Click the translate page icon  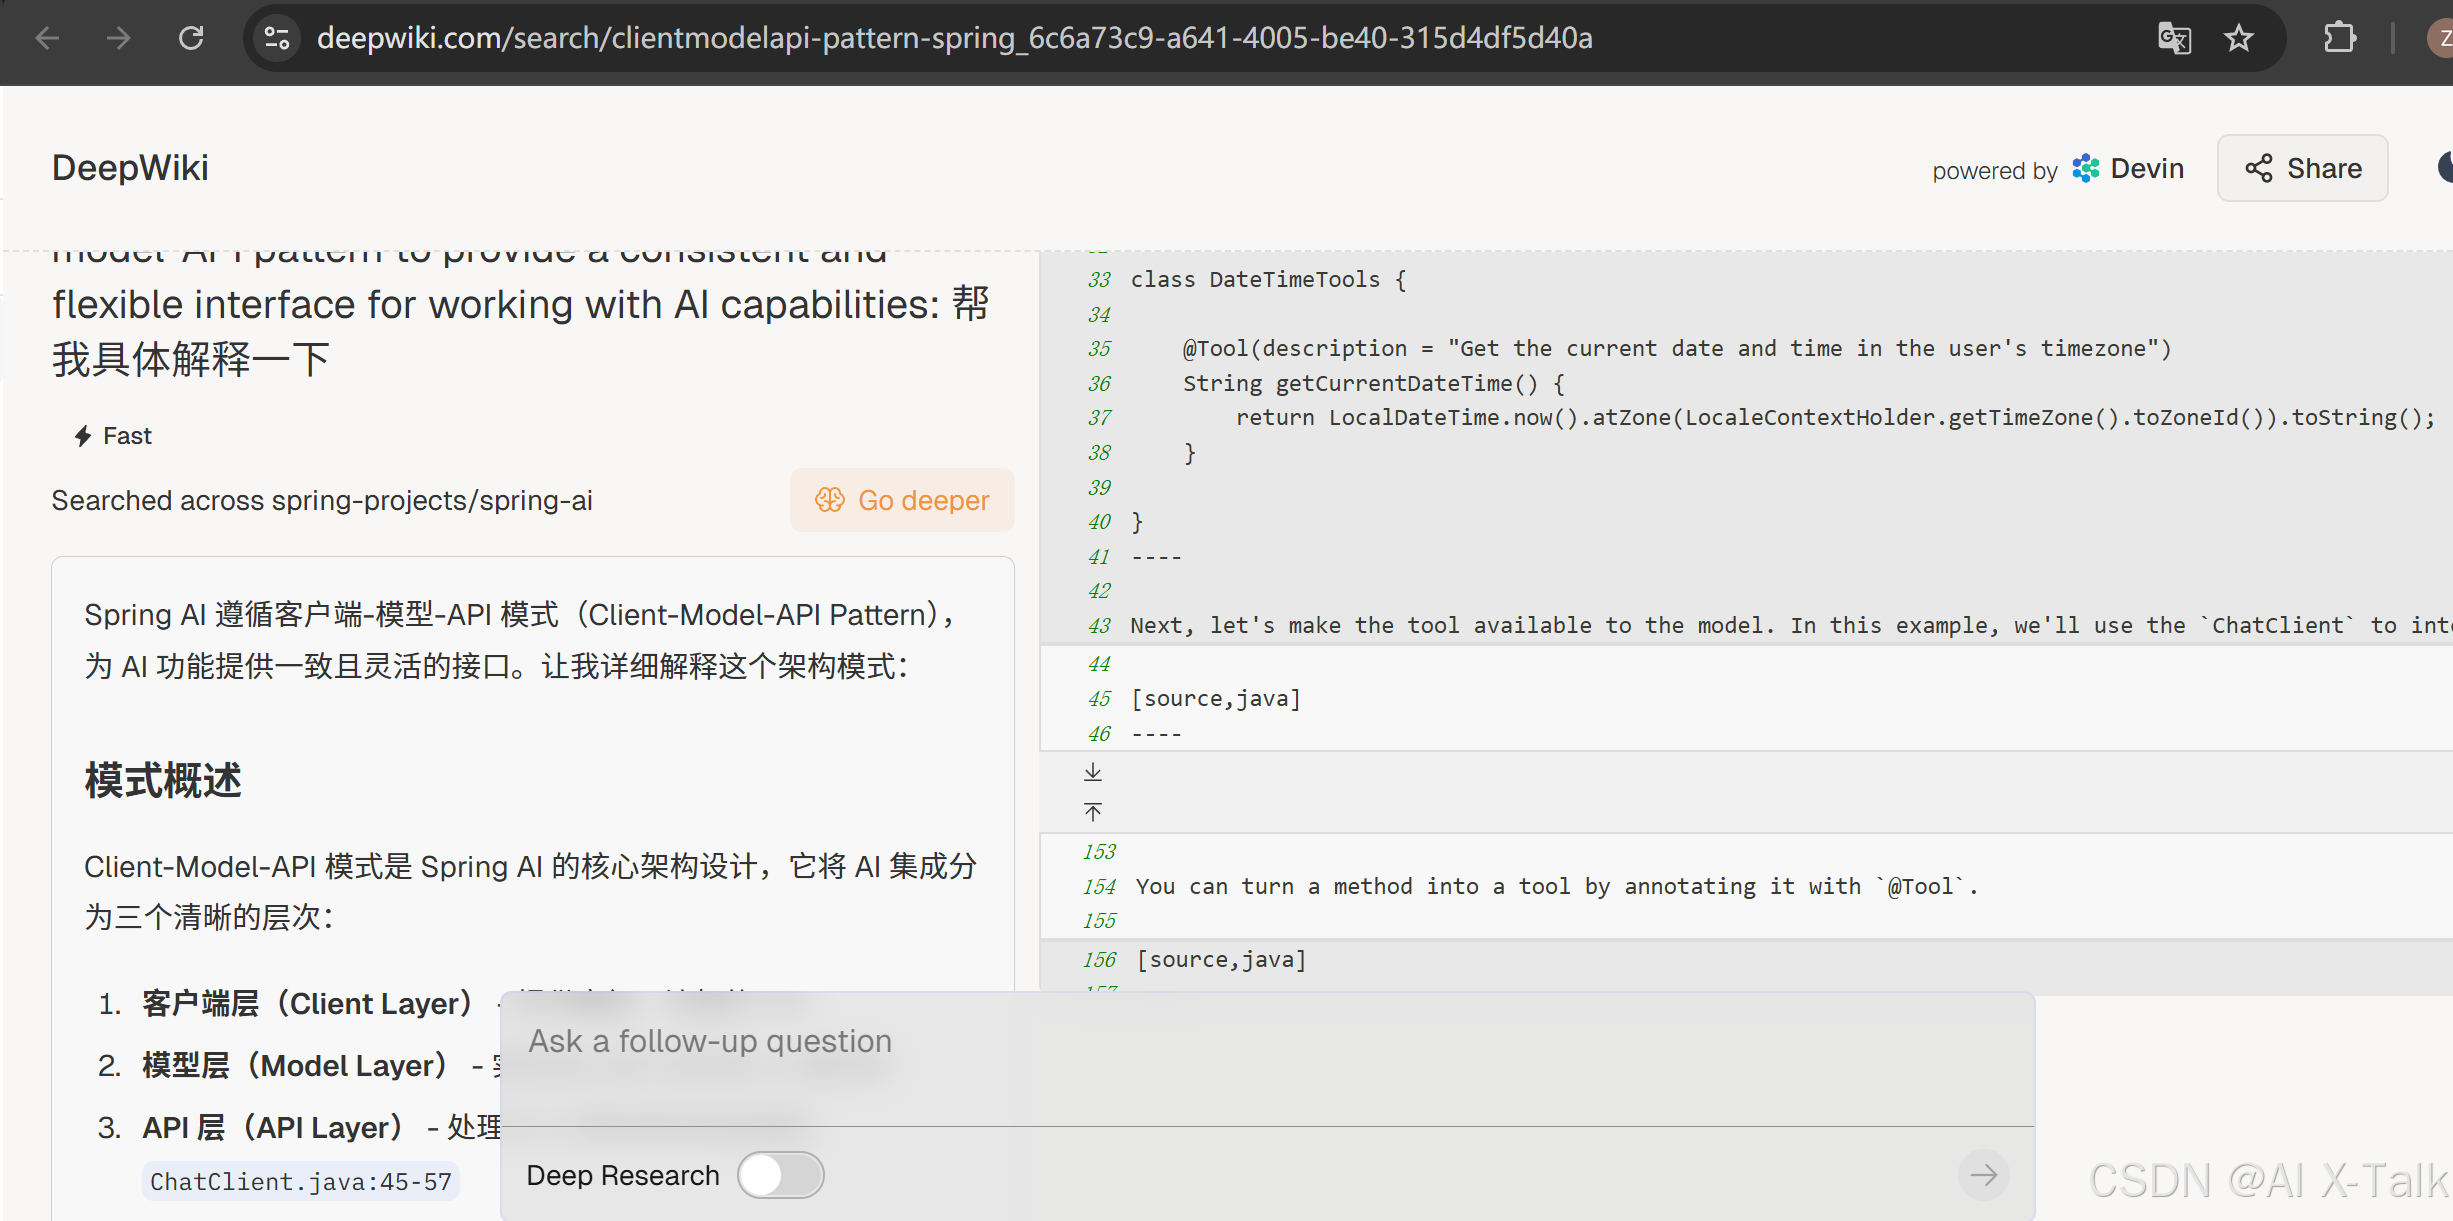[x=2174, y=38]
